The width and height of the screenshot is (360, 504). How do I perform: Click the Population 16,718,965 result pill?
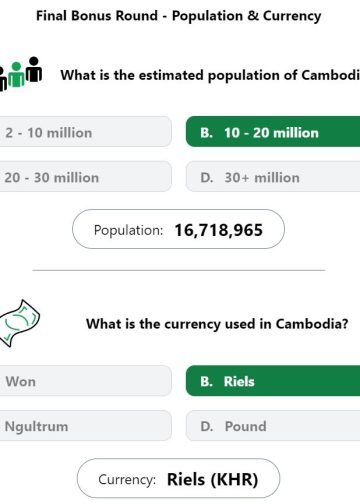coord(178,229)
